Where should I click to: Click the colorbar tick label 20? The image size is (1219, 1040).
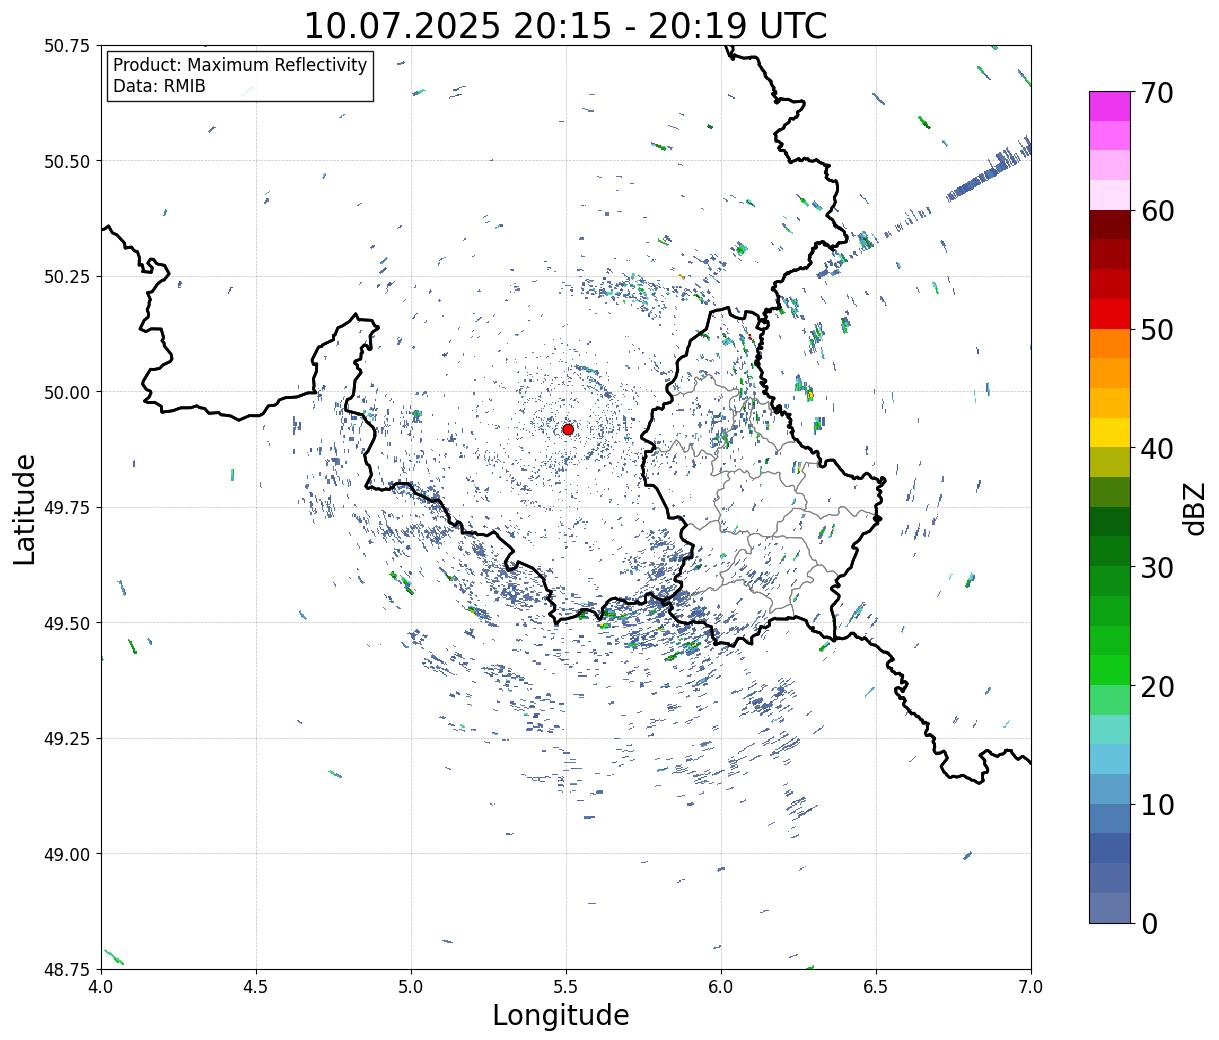[x=1157, y=686]
